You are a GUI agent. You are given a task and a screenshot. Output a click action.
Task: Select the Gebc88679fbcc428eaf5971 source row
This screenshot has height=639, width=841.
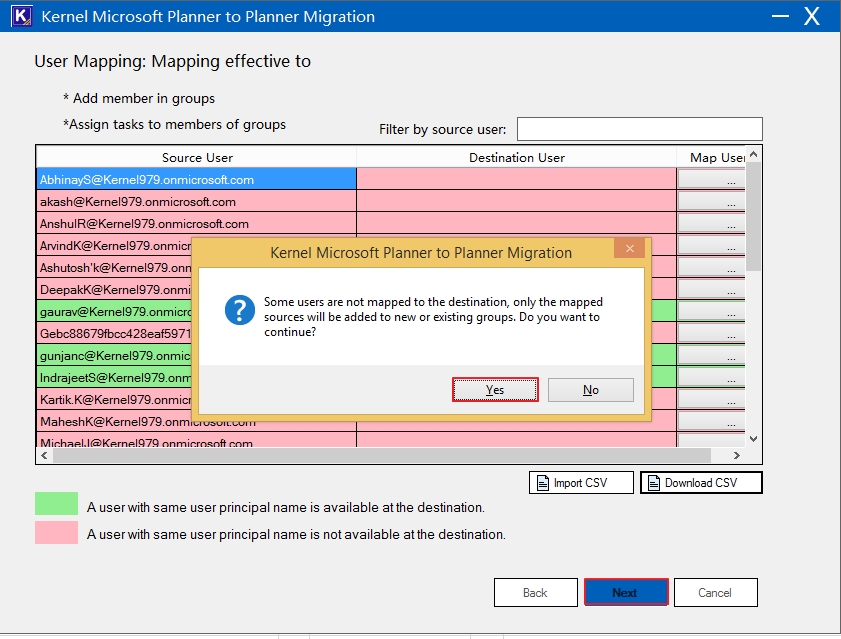point(114,333)
